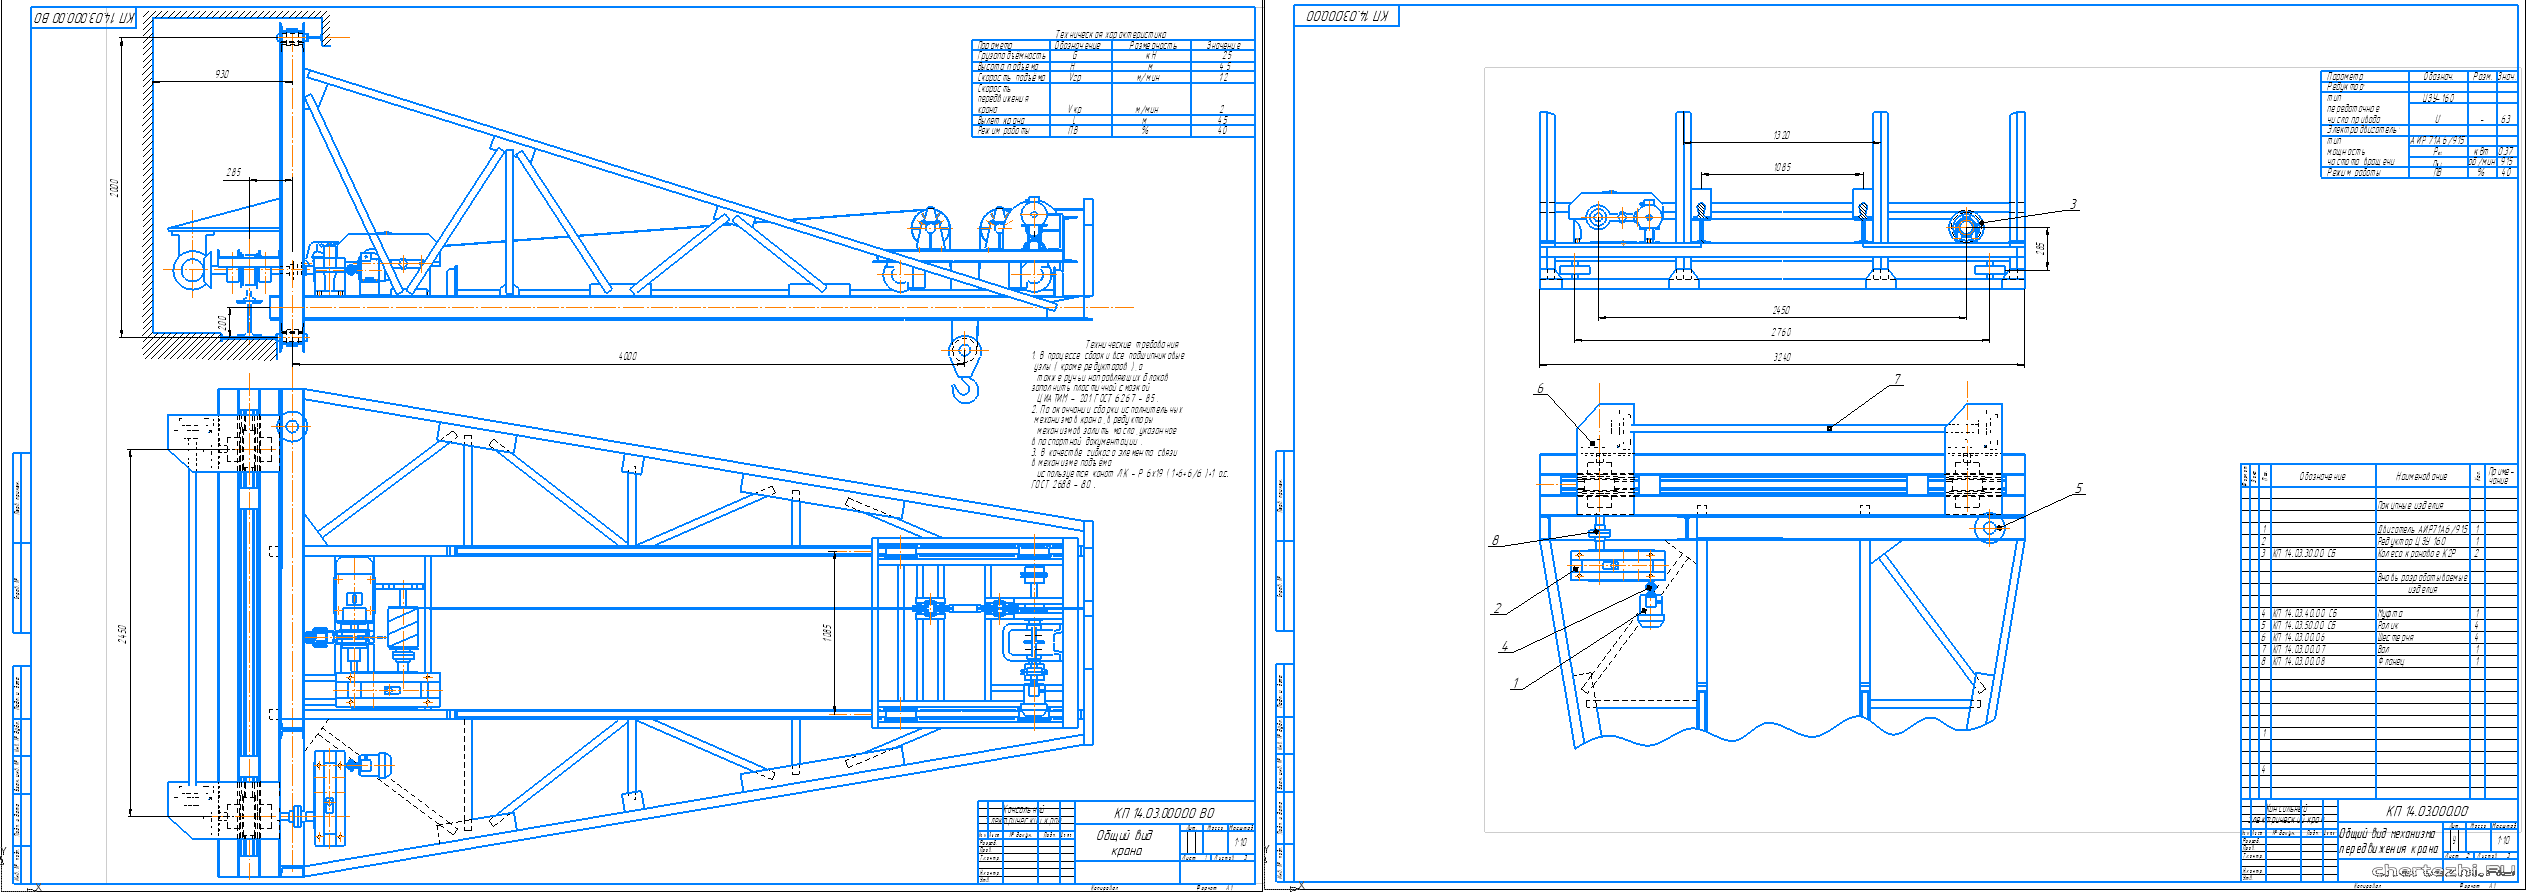2528x892 pixels.
Task: Click callout number 8 leader label
Action: (1496, 540)
